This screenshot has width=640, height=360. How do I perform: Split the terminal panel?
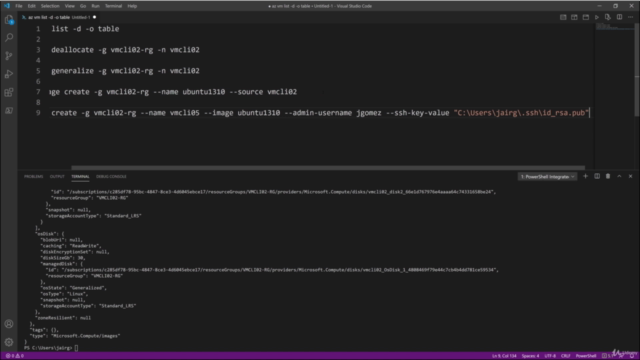coord(597,176)
